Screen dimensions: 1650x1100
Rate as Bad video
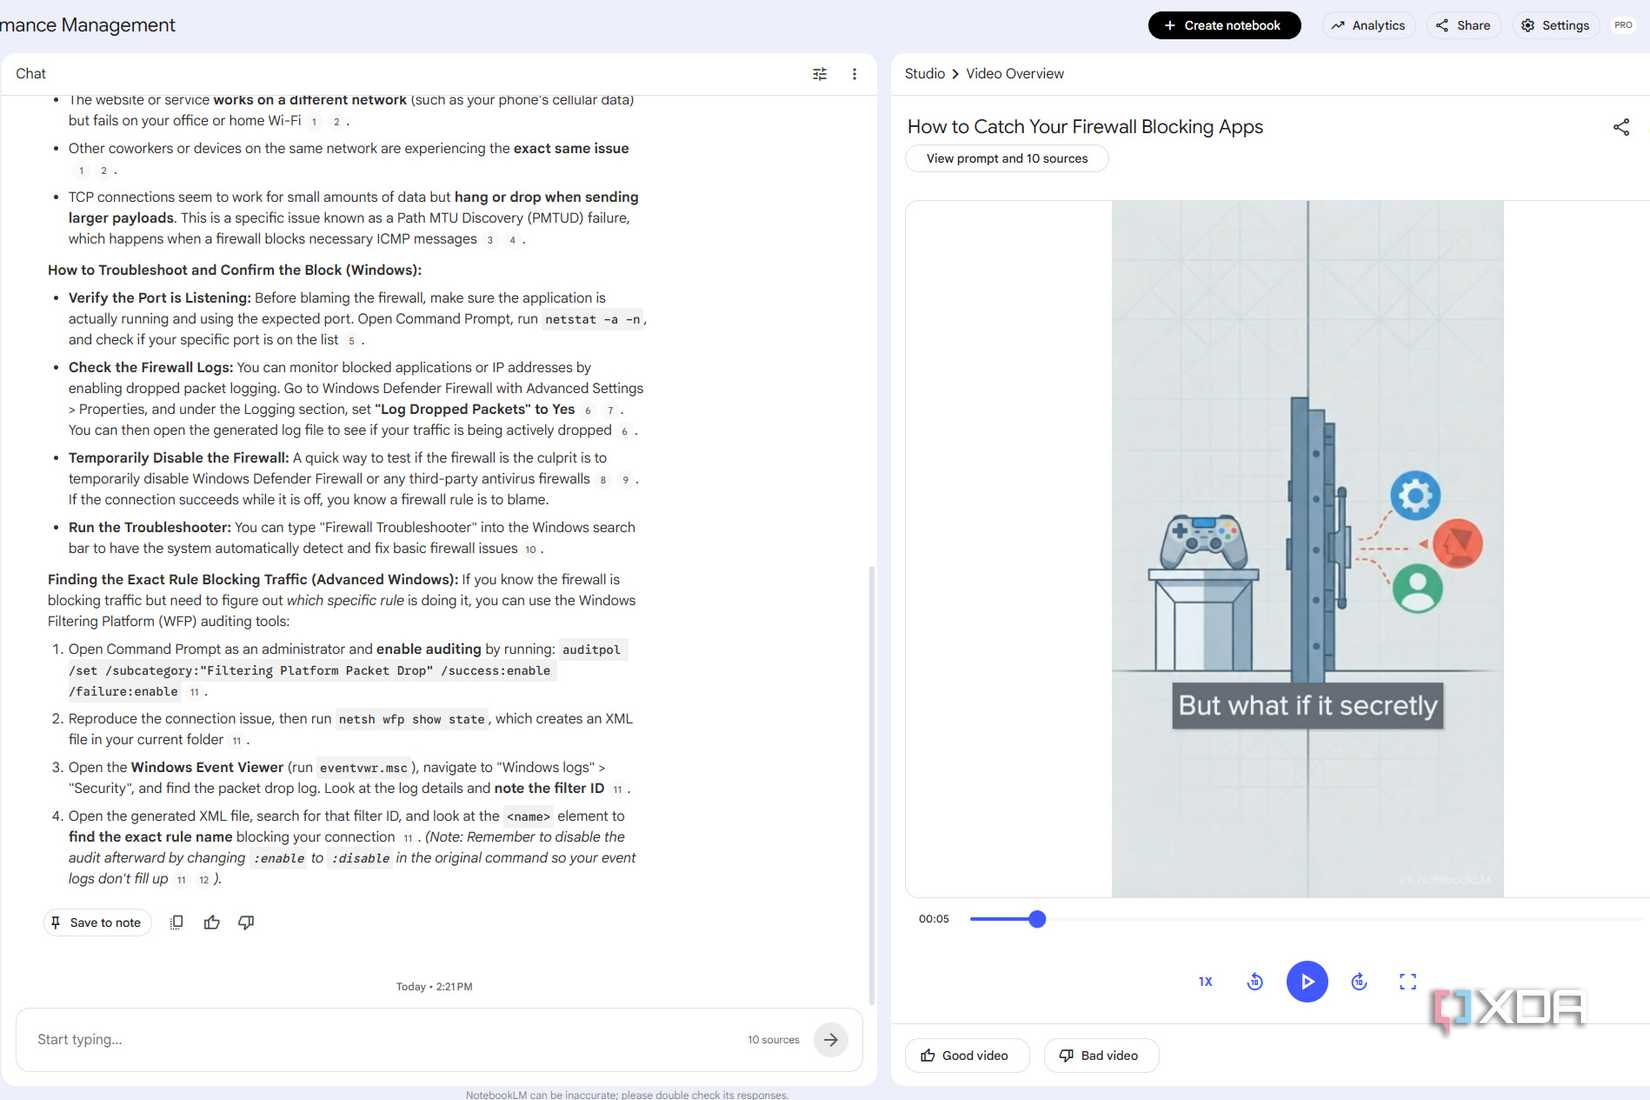pos(1101,1055)
